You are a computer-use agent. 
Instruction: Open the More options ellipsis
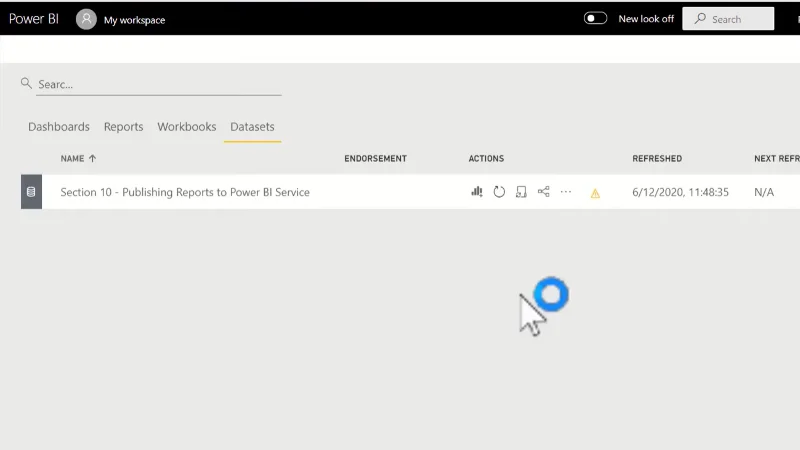point(566,192)
